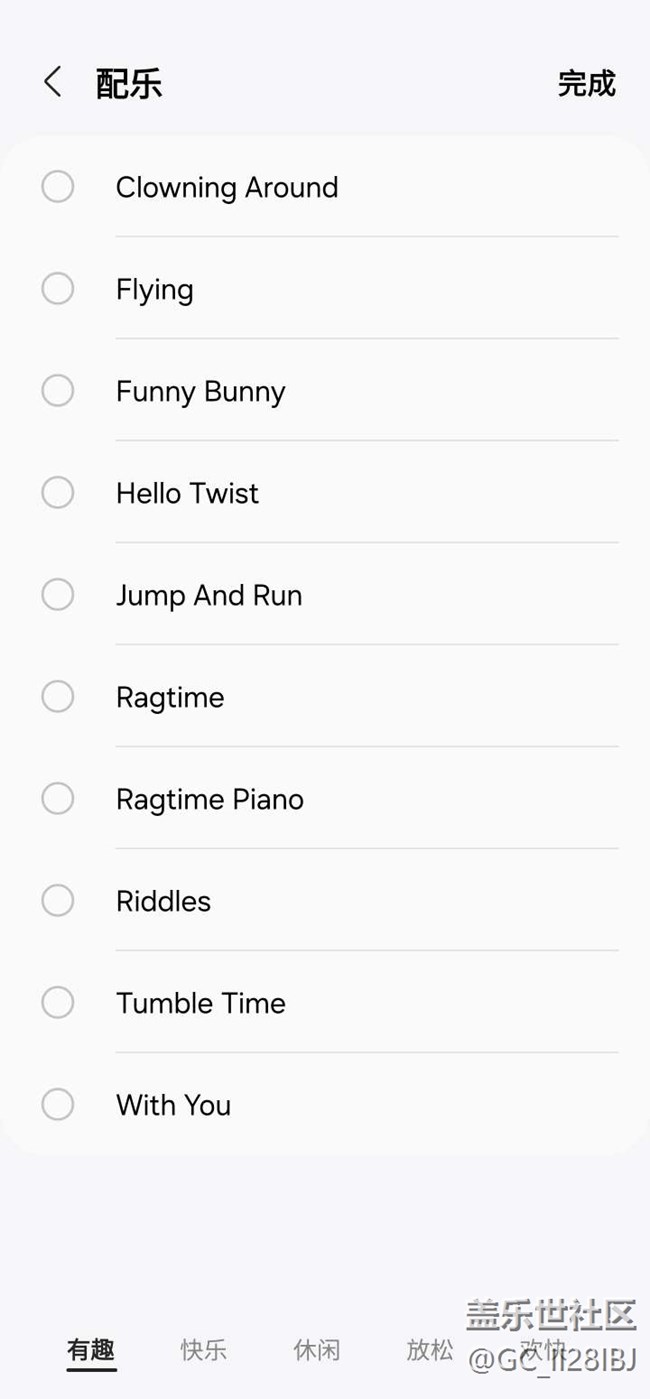Pick the Hello Twist radio button
The image size is (650, 1399).
(58, 493)
